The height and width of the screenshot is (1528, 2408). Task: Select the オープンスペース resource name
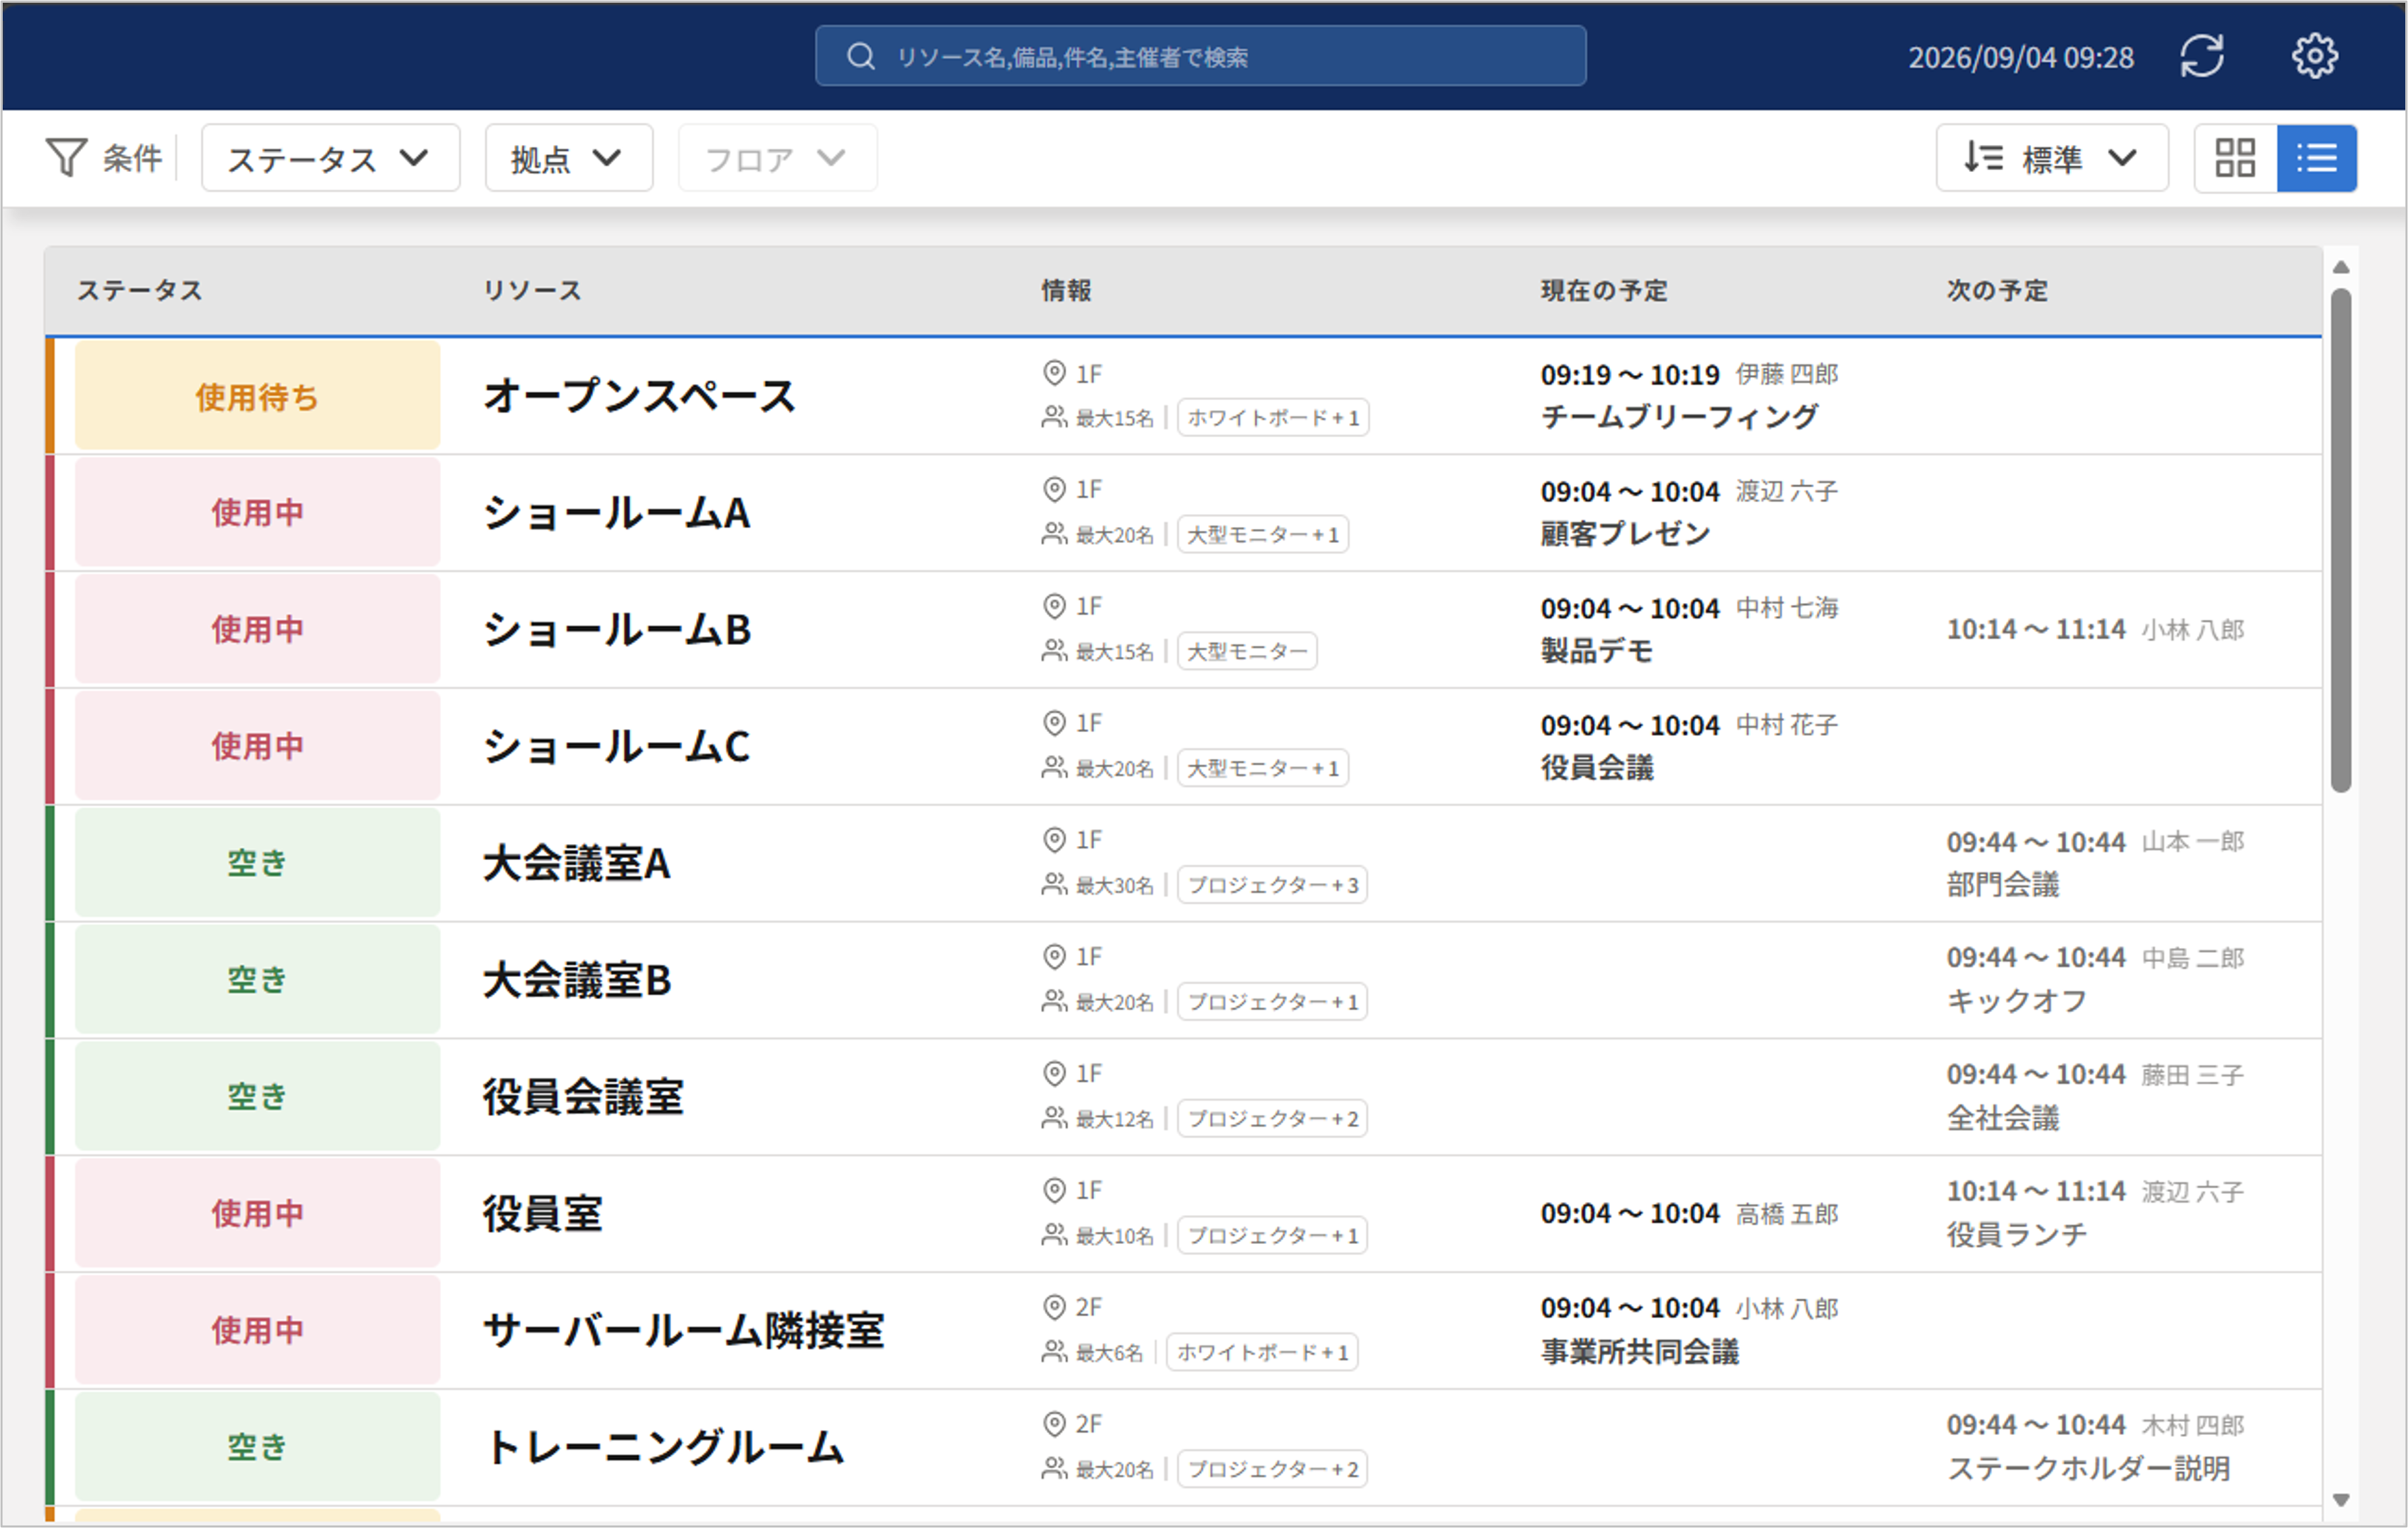point(639,396)
